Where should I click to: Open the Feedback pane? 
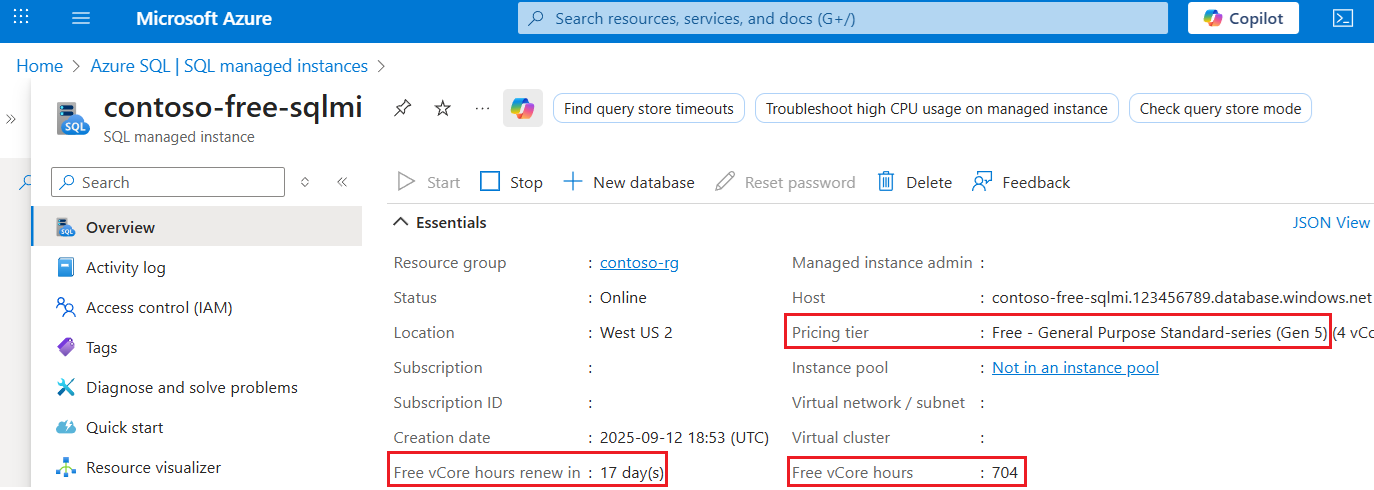point(1021,182)
